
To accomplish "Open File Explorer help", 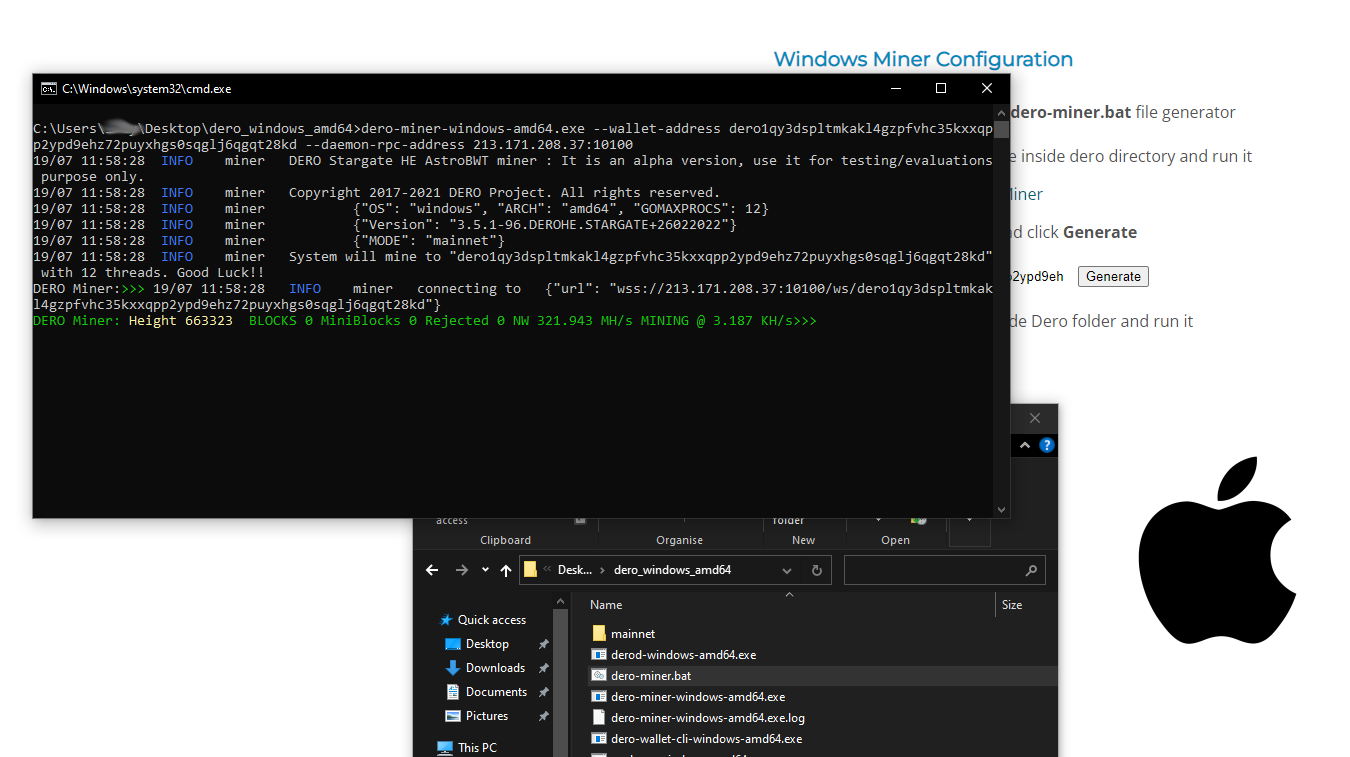I will (x=1046, y=445).
